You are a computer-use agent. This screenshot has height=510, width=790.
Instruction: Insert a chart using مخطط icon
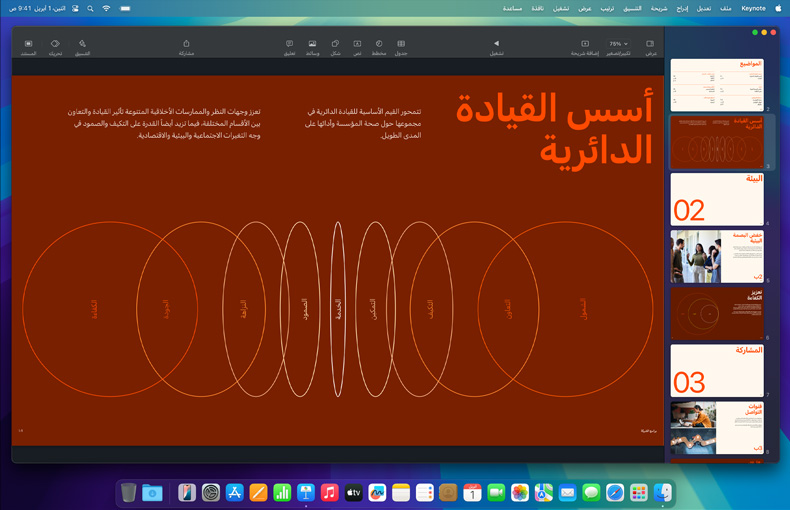379,46
